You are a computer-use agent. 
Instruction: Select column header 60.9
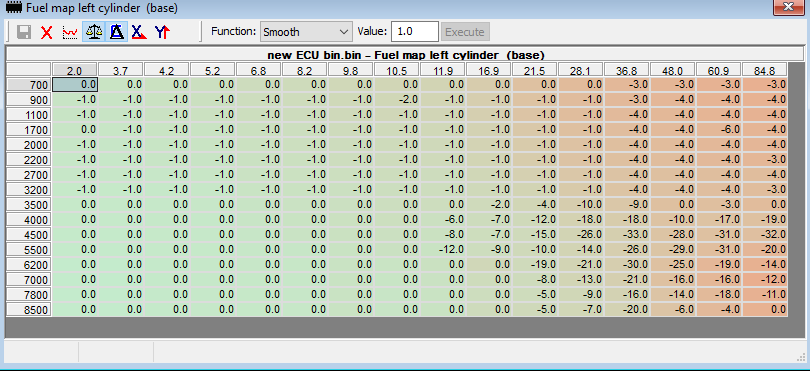click(x=719, y=70)
